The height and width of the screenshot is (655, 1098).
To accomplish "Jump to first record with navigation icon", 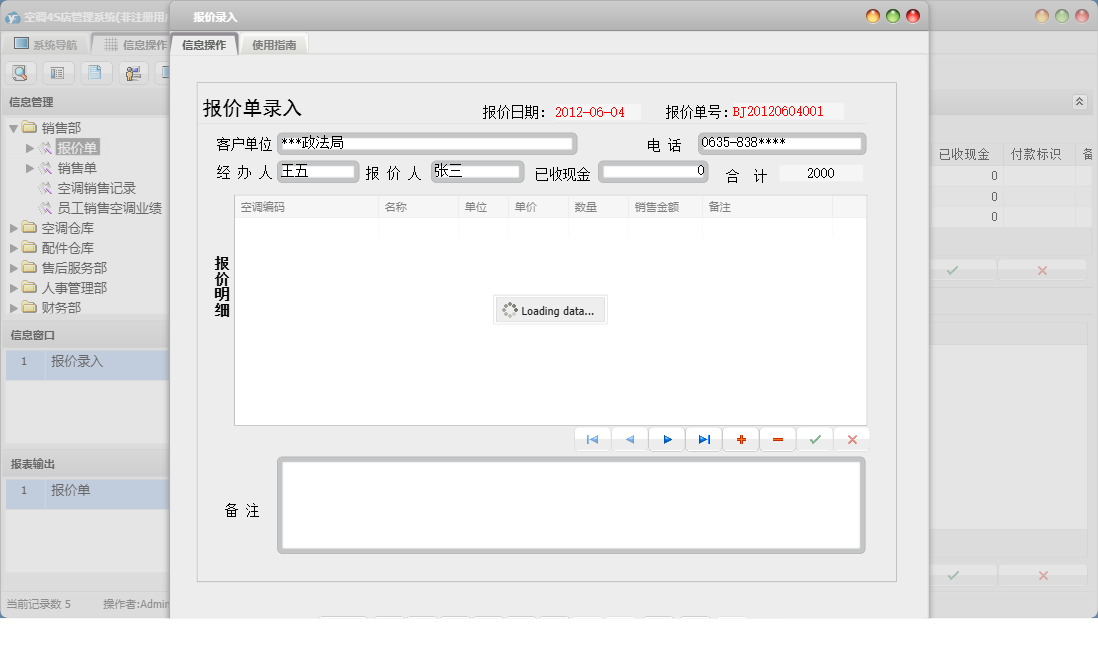I will coord(592,438).
